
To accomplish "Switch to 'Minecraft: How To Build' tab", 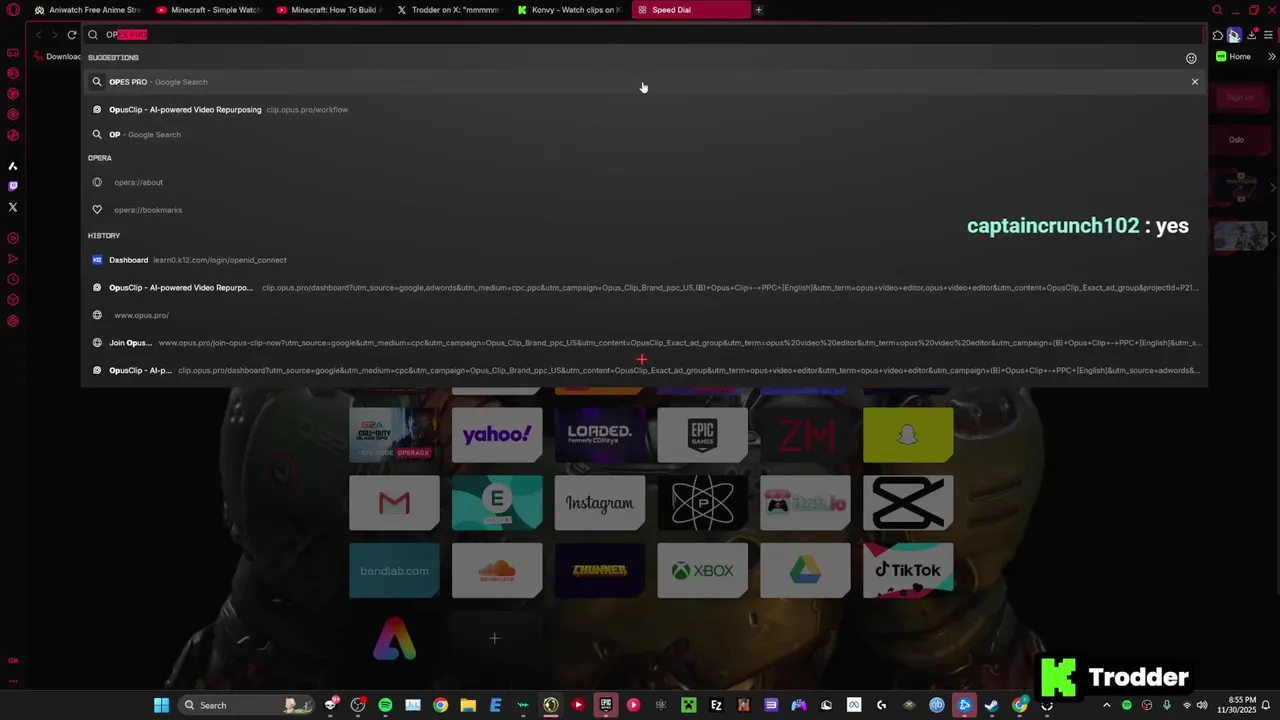I will click(329, 10).
